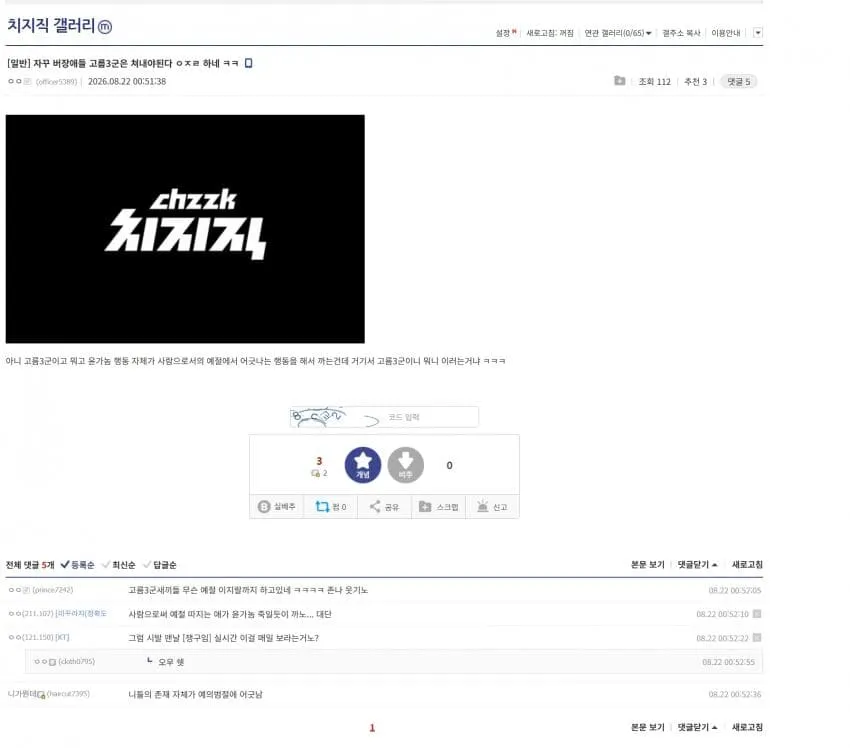850x748 pixels.
Task: Click bottom 새로고침 comments link
Action: pos(747,727)
